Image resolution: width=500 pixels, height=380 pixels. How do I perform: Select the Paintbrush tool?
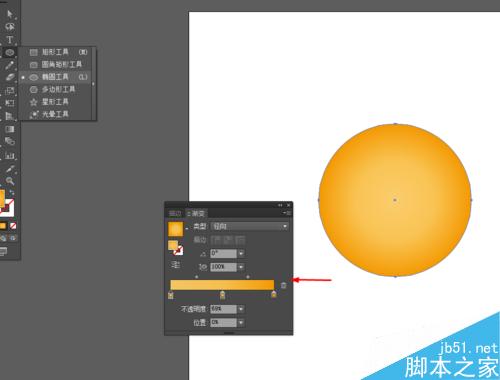(10, 65)
